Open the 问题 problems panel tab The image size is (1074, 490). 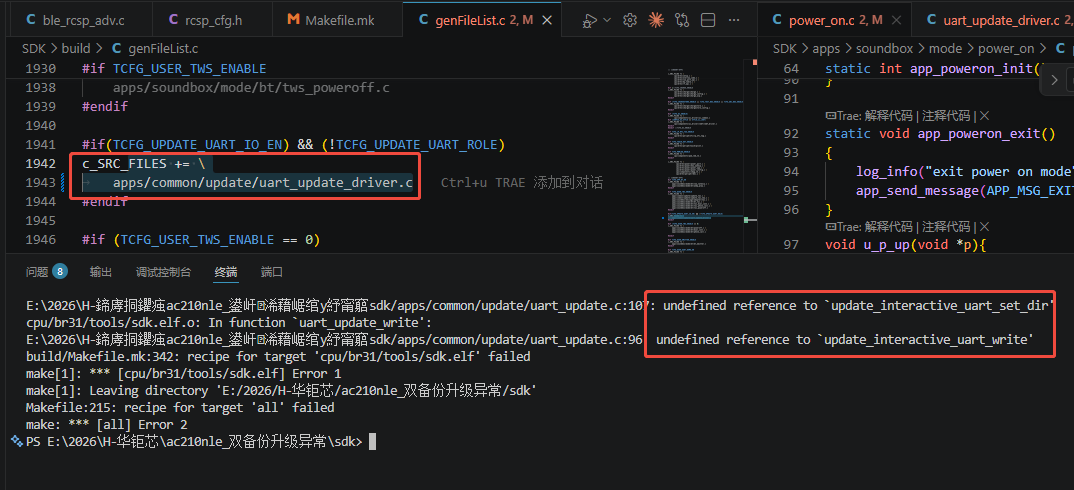[x=37, y=271]
